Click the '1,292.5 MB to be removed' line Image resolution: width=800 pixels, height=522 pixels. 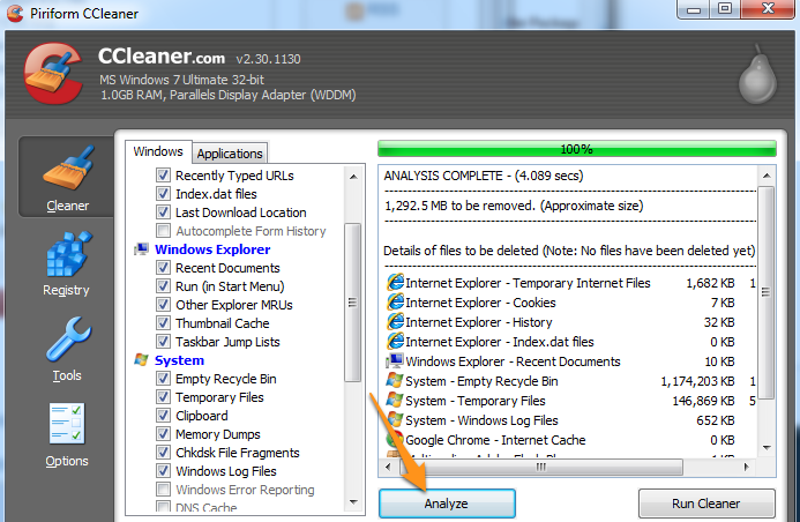click(x=513, y=206)
